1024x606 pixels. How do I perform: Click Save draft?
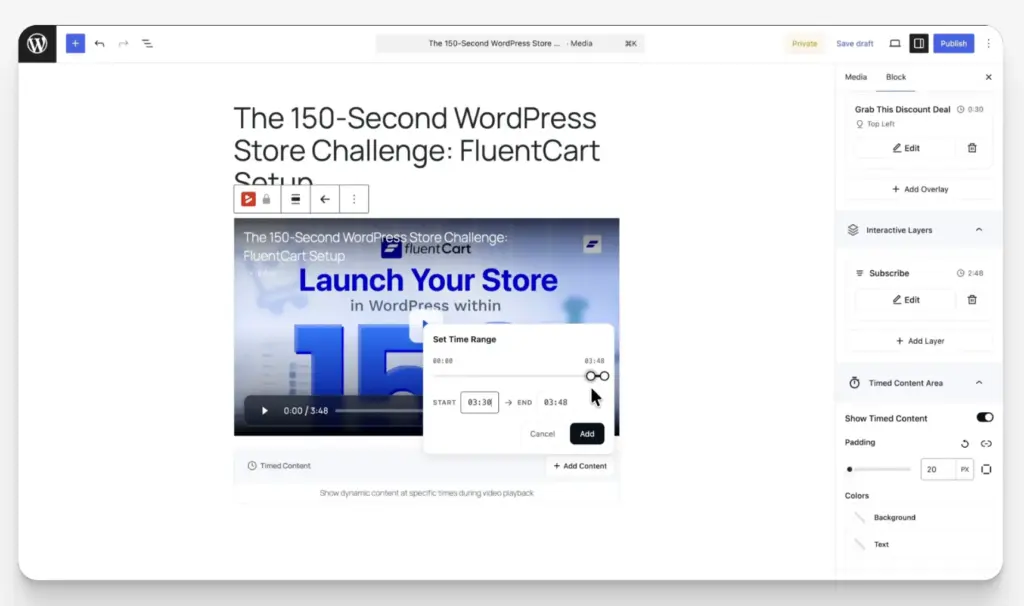[855, 44]
